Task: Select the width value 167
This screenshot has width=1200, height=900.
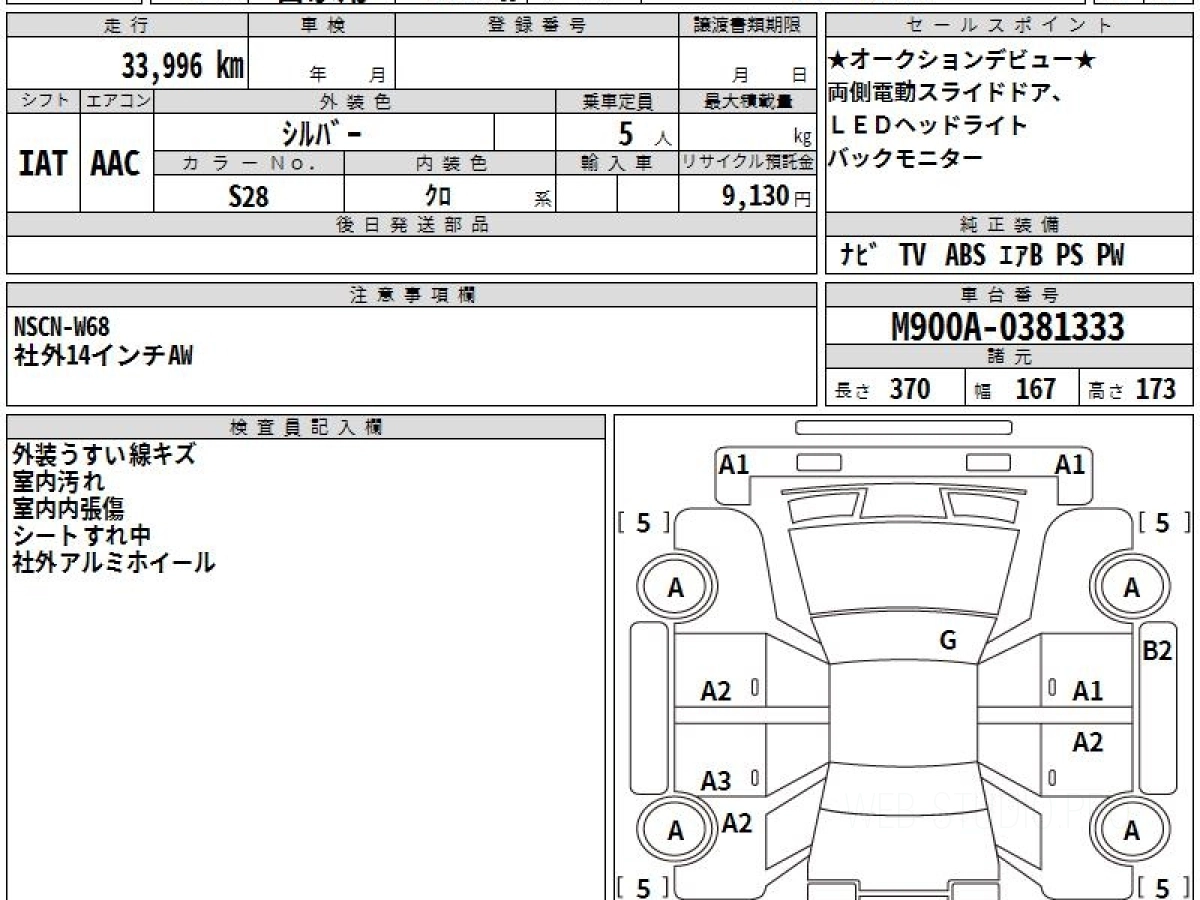Action: pyautogui.click(x=1035, y=389)
